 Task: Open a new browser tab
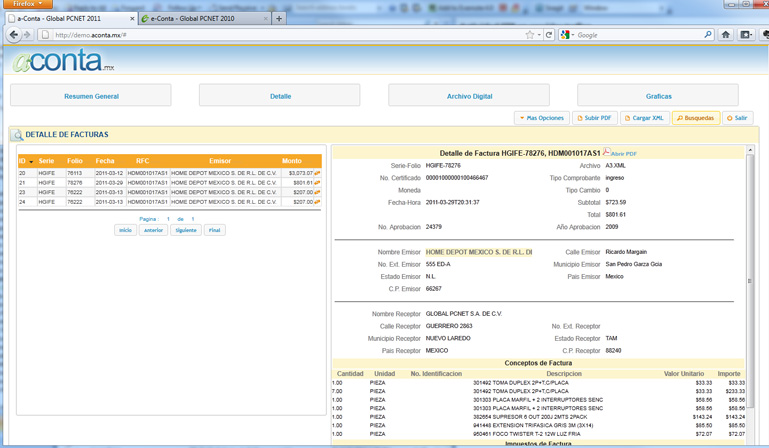[x=279, y=19]
